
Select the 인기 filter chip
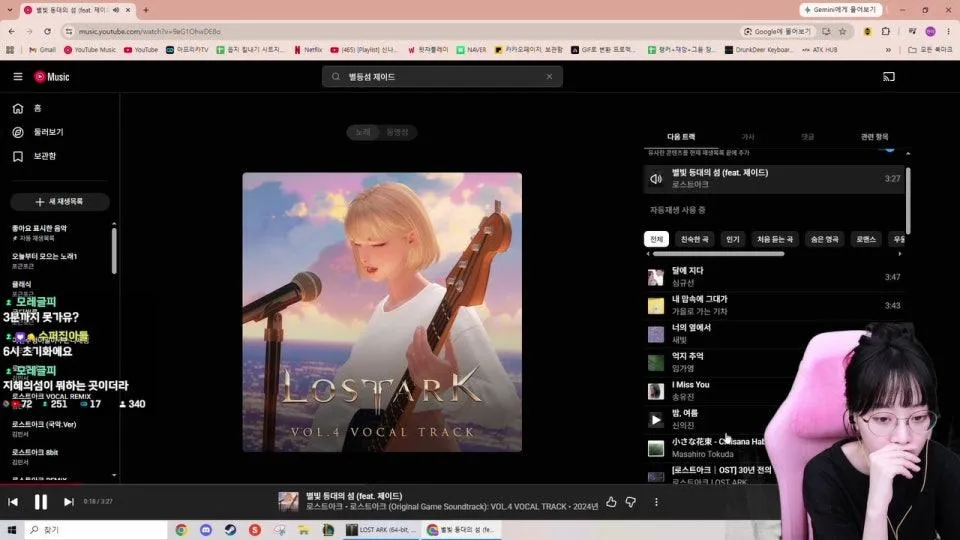(x=733, y=239)
